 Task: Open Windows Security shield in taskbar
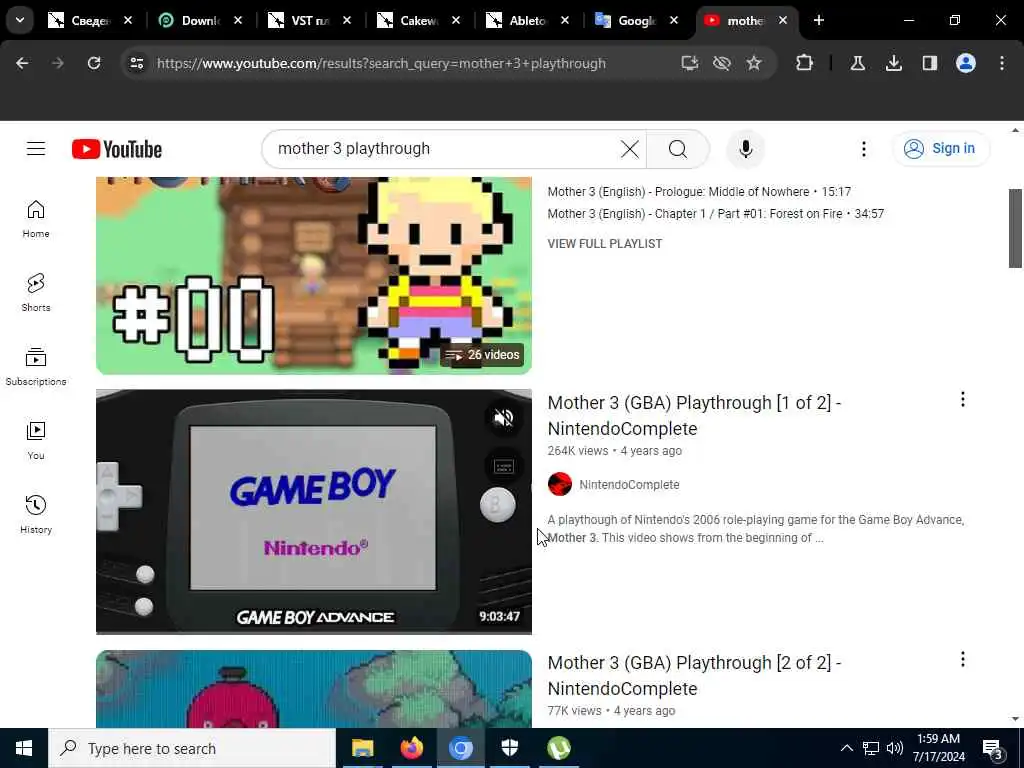pos(509,748)
